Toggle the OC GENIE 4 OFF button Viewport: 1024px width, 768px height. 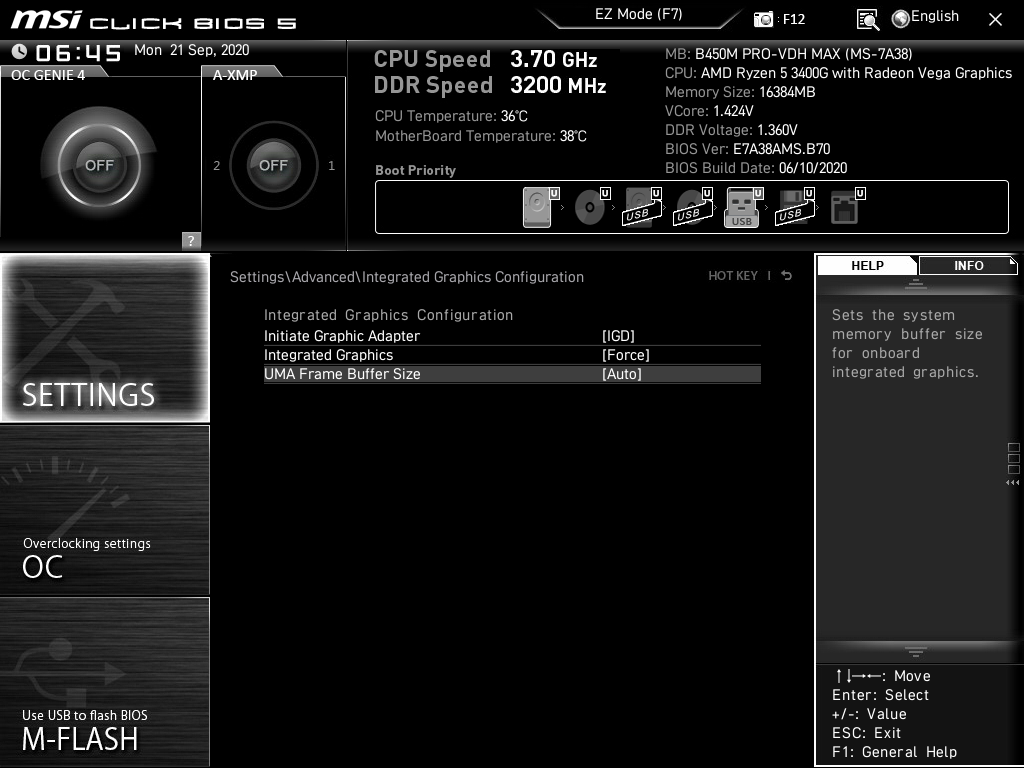[x=99, y=165]
